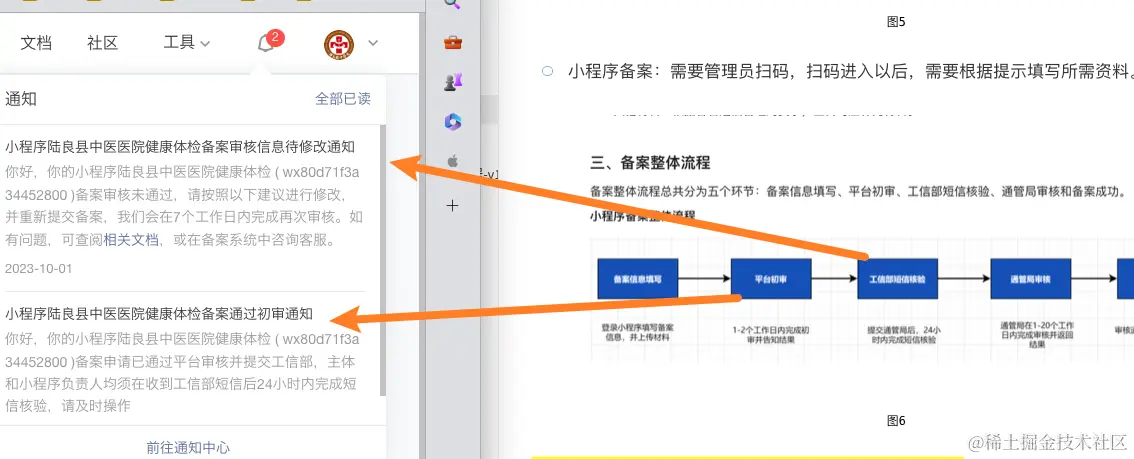The image size is (1134, 459).
Task: Open the Apple logo sidebar icon
Action: pyautogui.click(x=453, y=162)
